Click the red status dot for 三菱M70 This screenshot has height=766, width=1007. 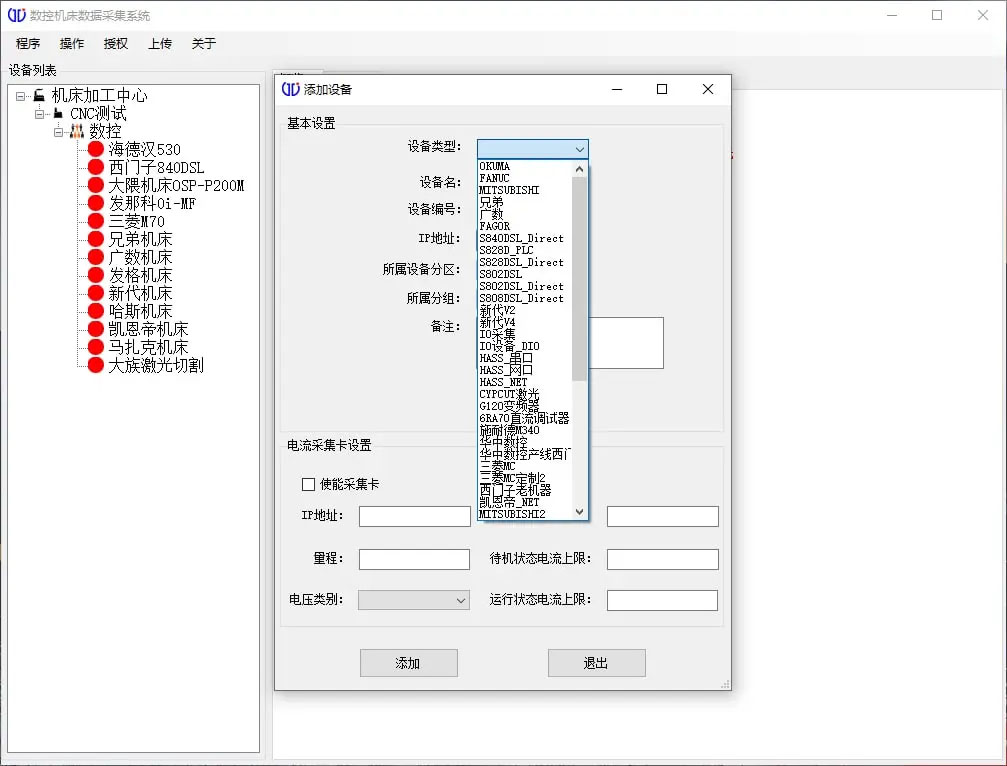pyautogui.click(x=96, y=221)
